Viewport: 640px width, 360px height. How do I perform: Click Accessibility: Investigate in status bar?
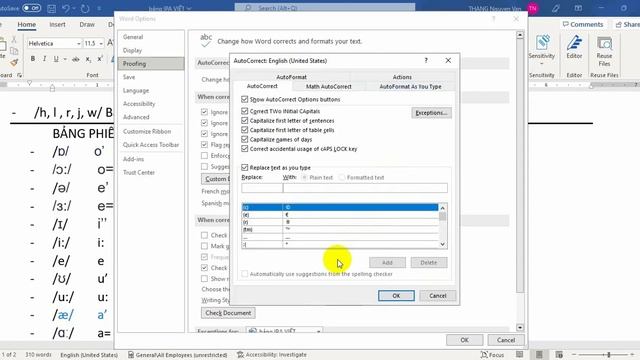click(x=272, y=355)
